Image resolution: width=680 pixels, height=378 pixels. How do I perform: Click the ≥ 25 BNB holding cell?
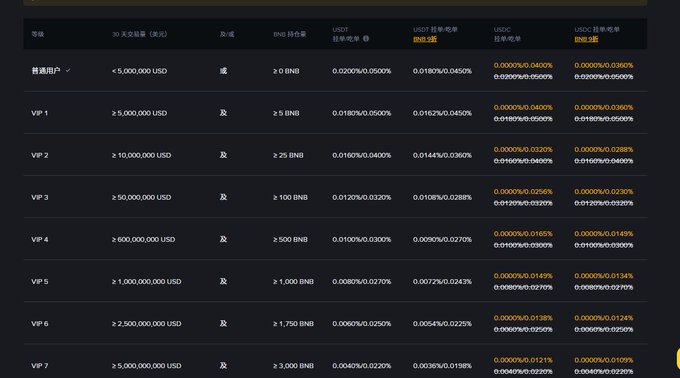pyautogui.click(x=288, y=155)
